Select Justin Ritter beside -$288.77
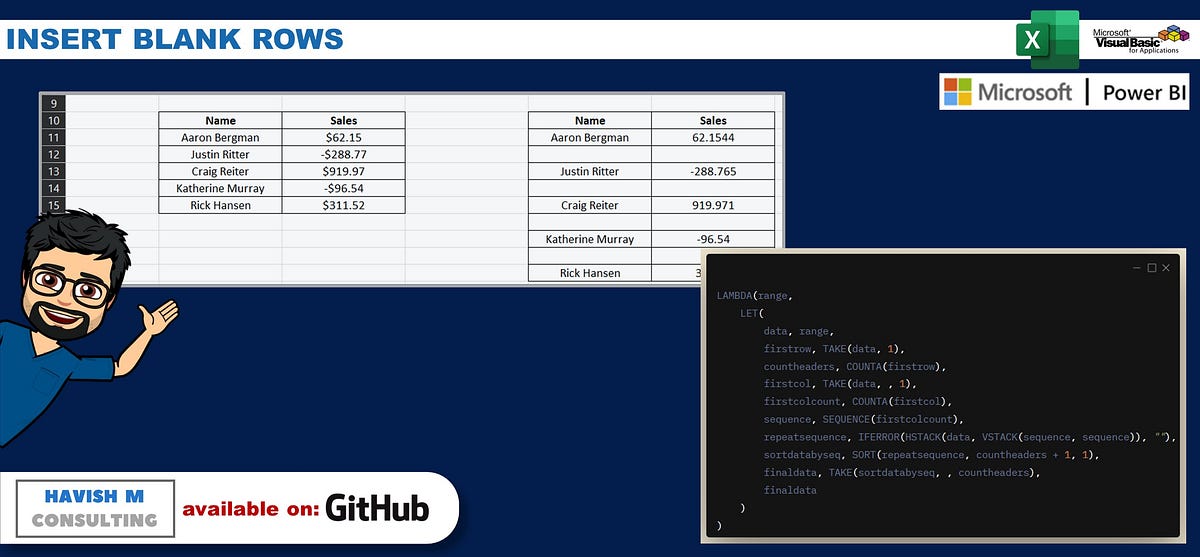 pos(220,154)
